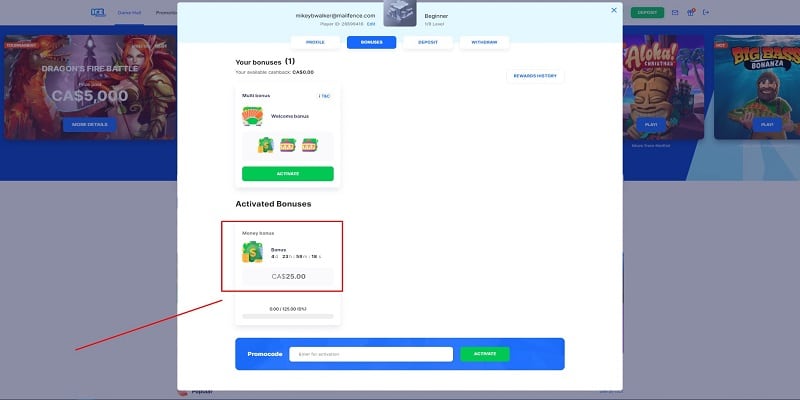Click the Money bonus cash icon
Screen dimensions: 800x400
252,250
